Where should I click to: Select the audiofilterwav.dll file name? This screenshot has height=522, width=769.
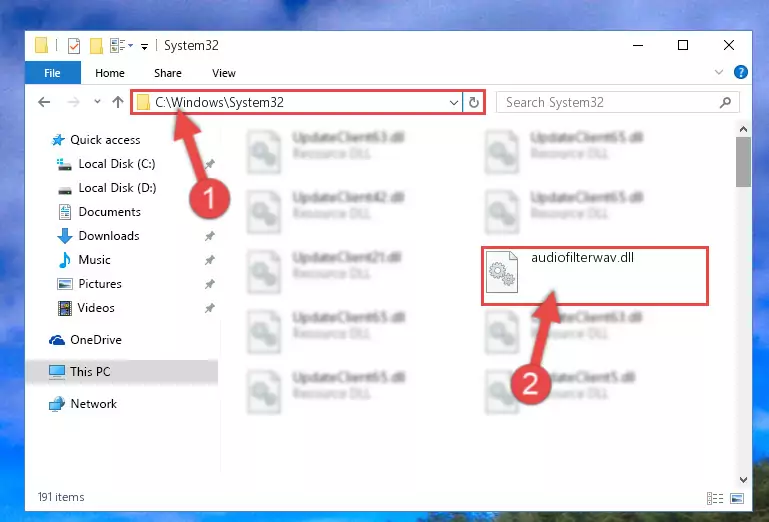(583, 258)
